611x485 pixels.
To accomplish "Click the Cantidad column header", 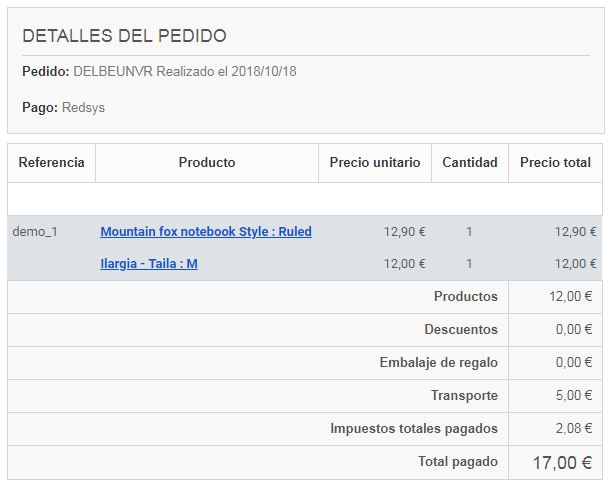I will [x=469, y=162].
